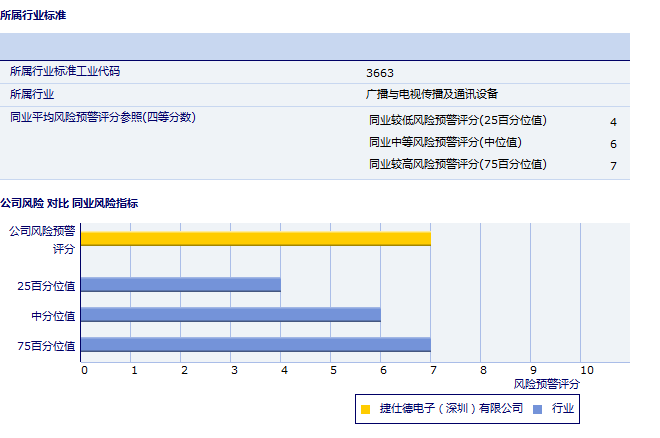Click the blue 75百分位值 bar
660x438 pixels.
255,345
